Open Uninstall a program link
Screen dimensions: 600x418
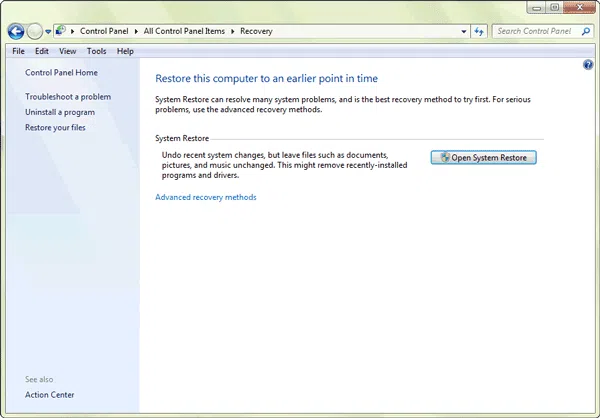(x=60, y=113)
